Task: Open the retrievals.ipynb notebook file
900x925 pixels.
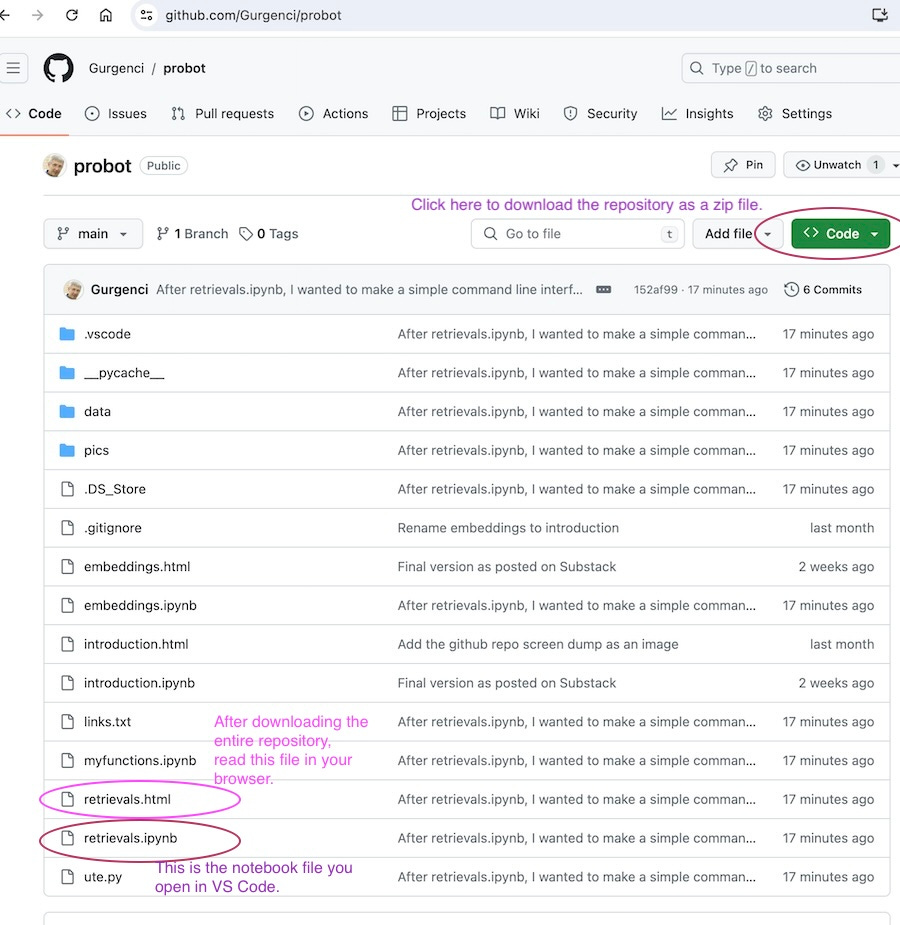Action: (x=130, y=838)
